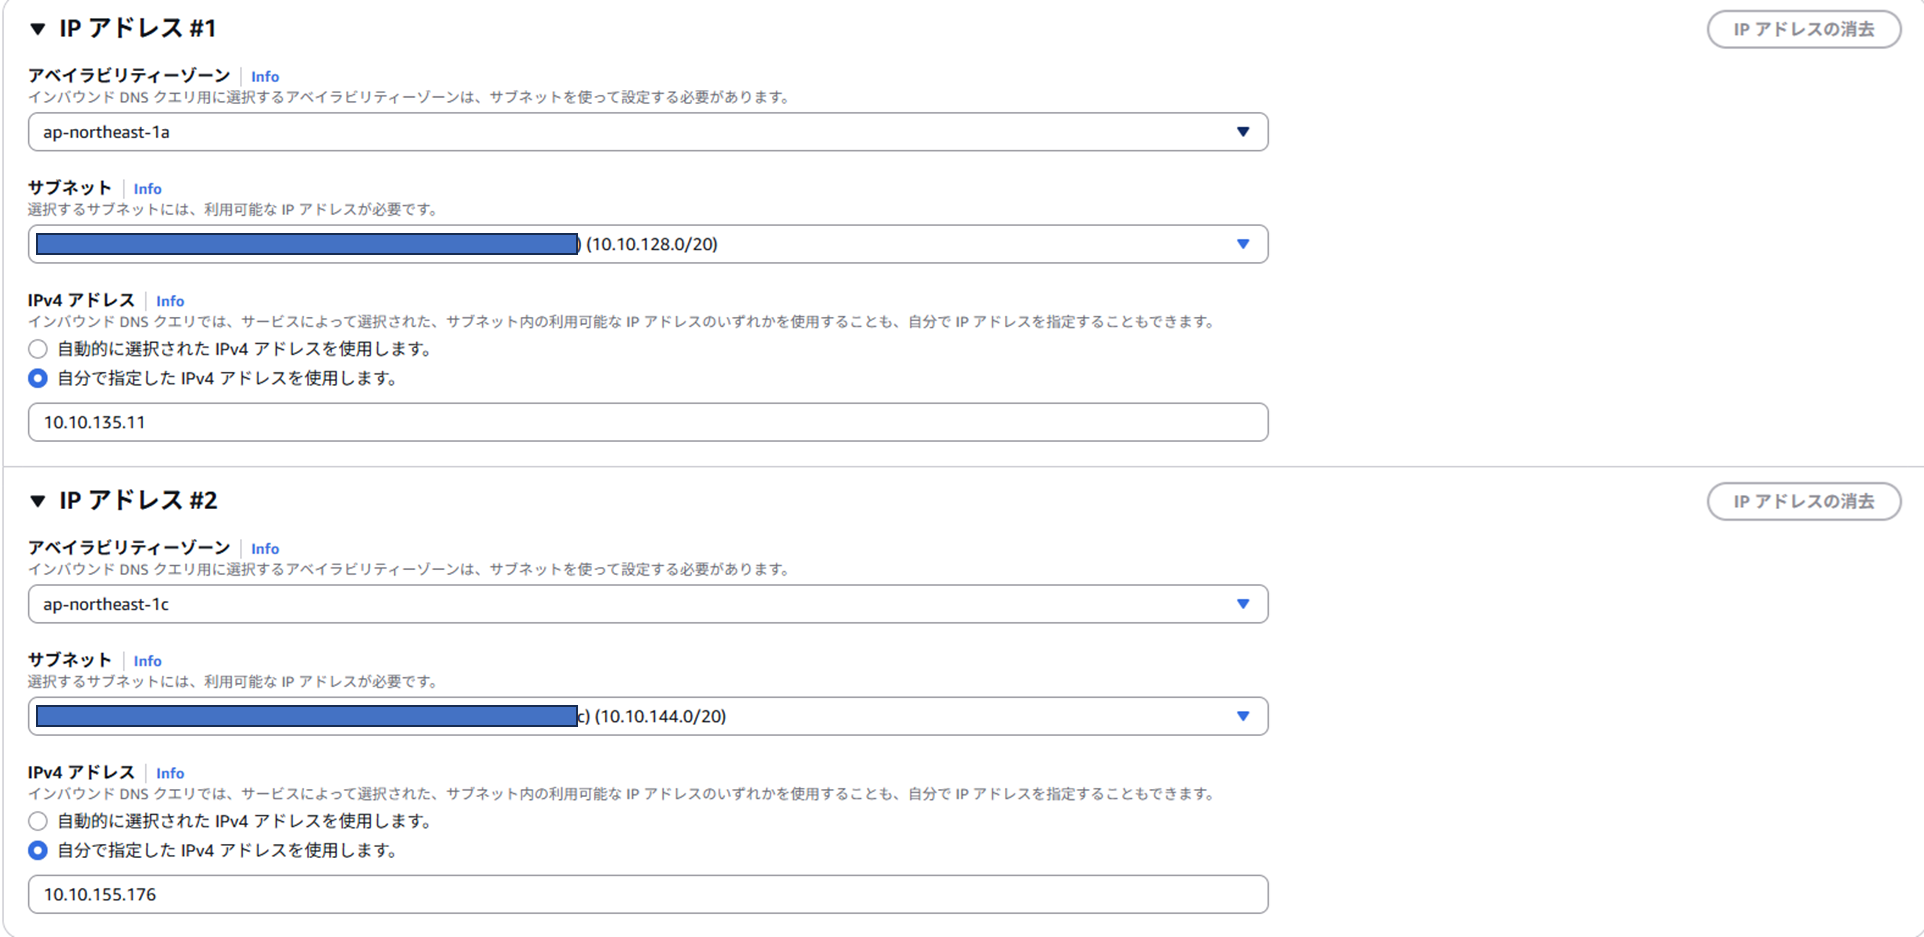Clear IP アドレス #1 with the IP アドレスの消去 button

point(1803,29)
